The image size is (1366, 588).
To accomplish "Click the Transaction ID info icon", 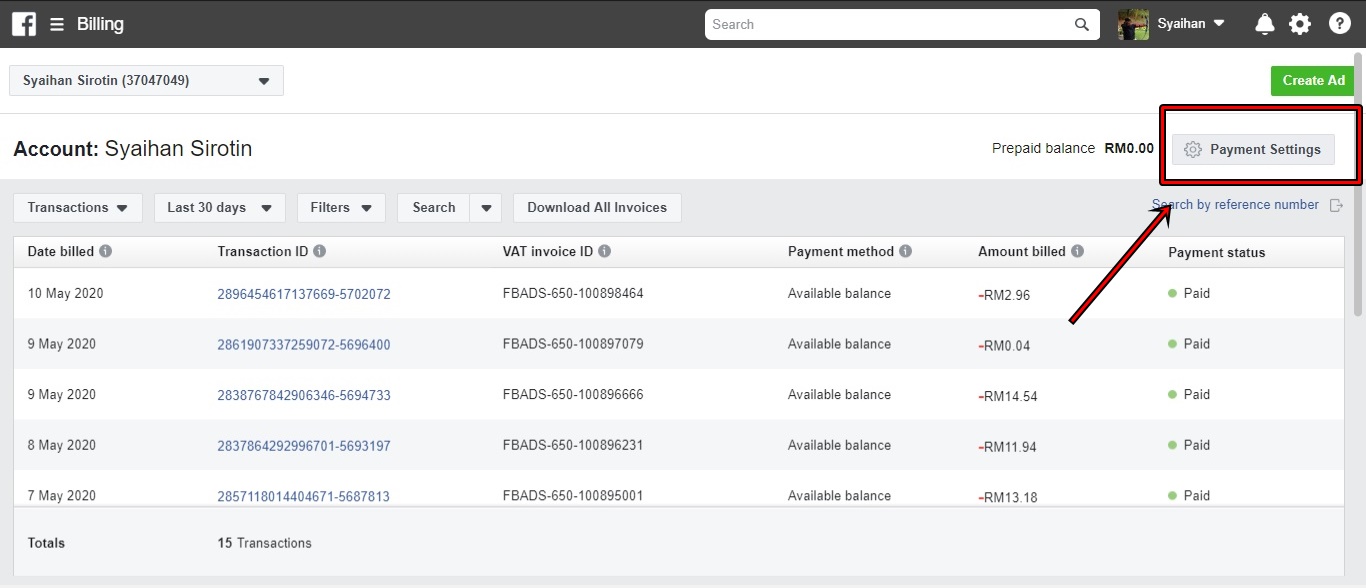I will tap(320, 252).
